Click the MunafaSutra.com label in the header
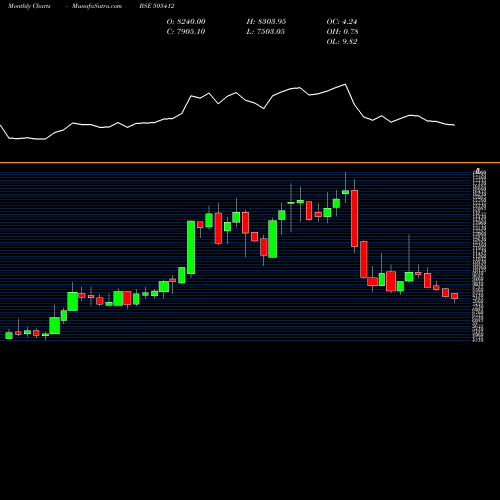The image size is (500, 500). point(97,6)
